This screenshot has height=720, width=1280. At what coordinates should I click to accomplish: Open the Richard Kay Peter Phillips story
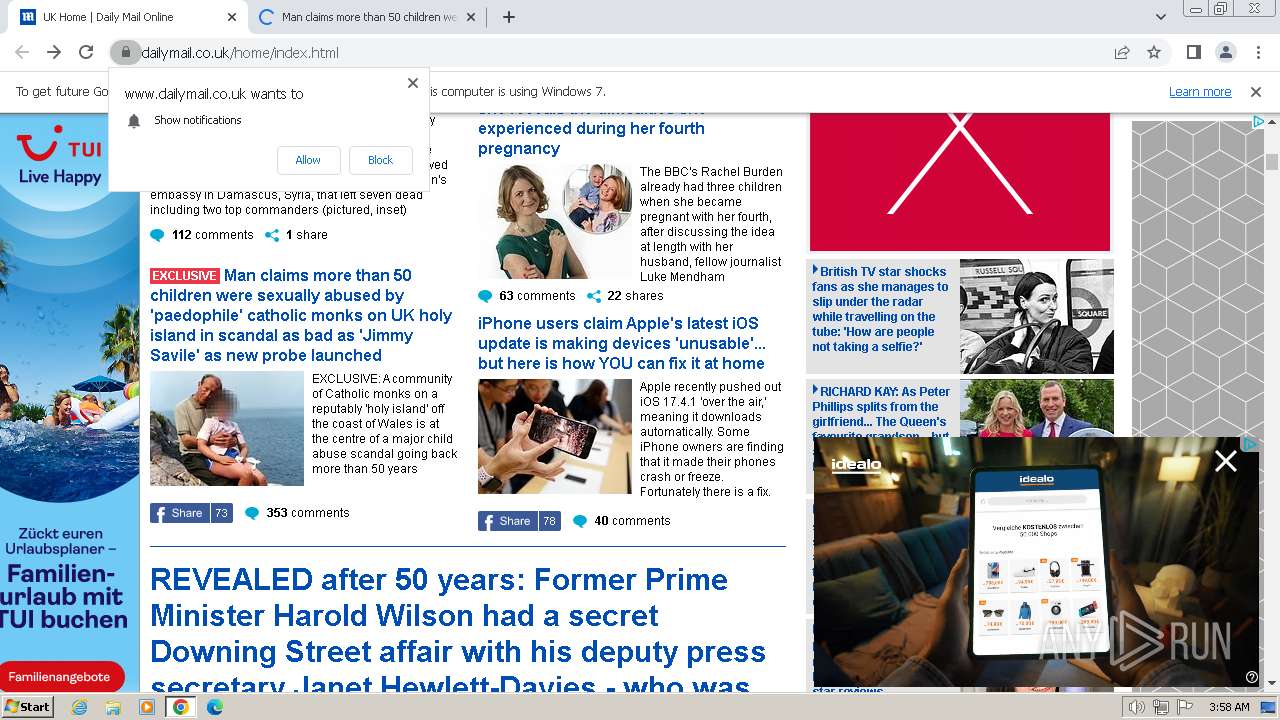click(881, 413)
